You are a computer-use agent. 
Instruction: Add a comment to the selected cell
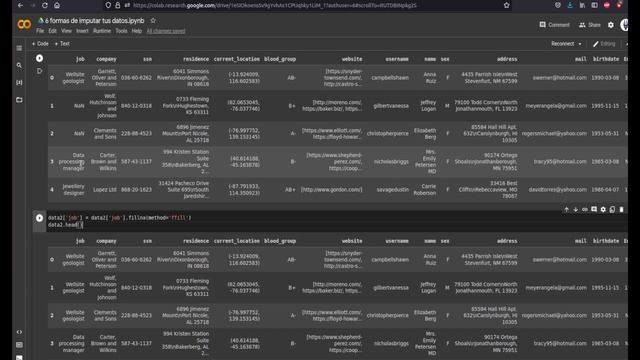(x=594, y=209)
